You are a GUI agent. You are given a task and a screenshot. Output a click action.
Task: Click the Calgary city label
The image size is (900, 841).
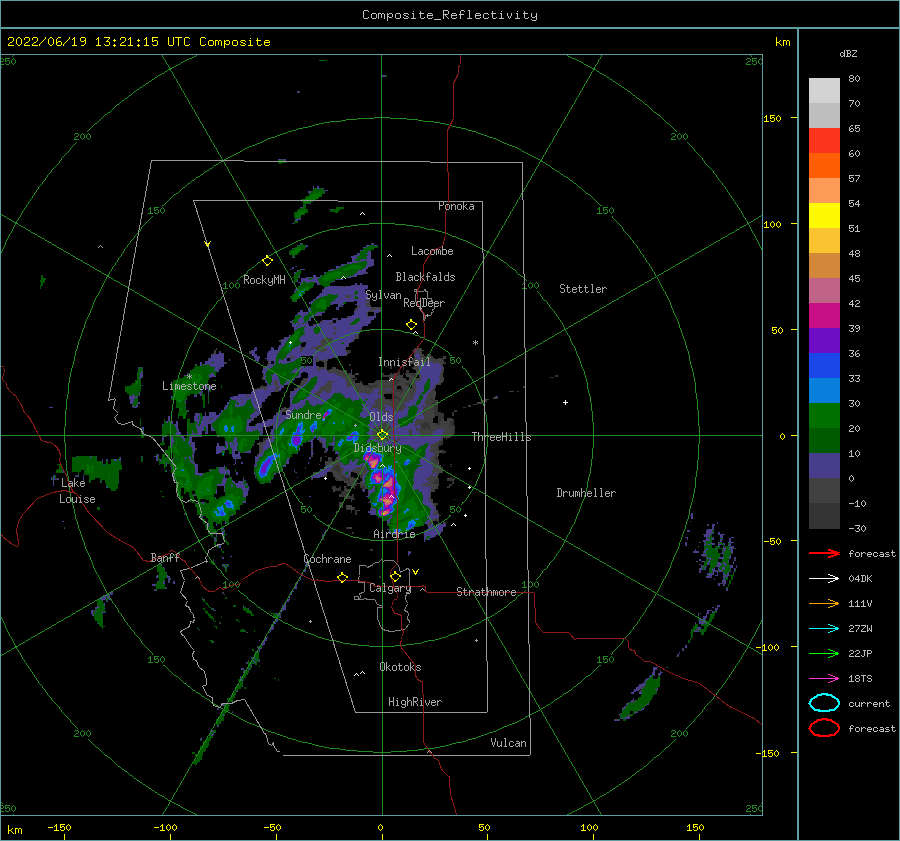tap(390, 588)
